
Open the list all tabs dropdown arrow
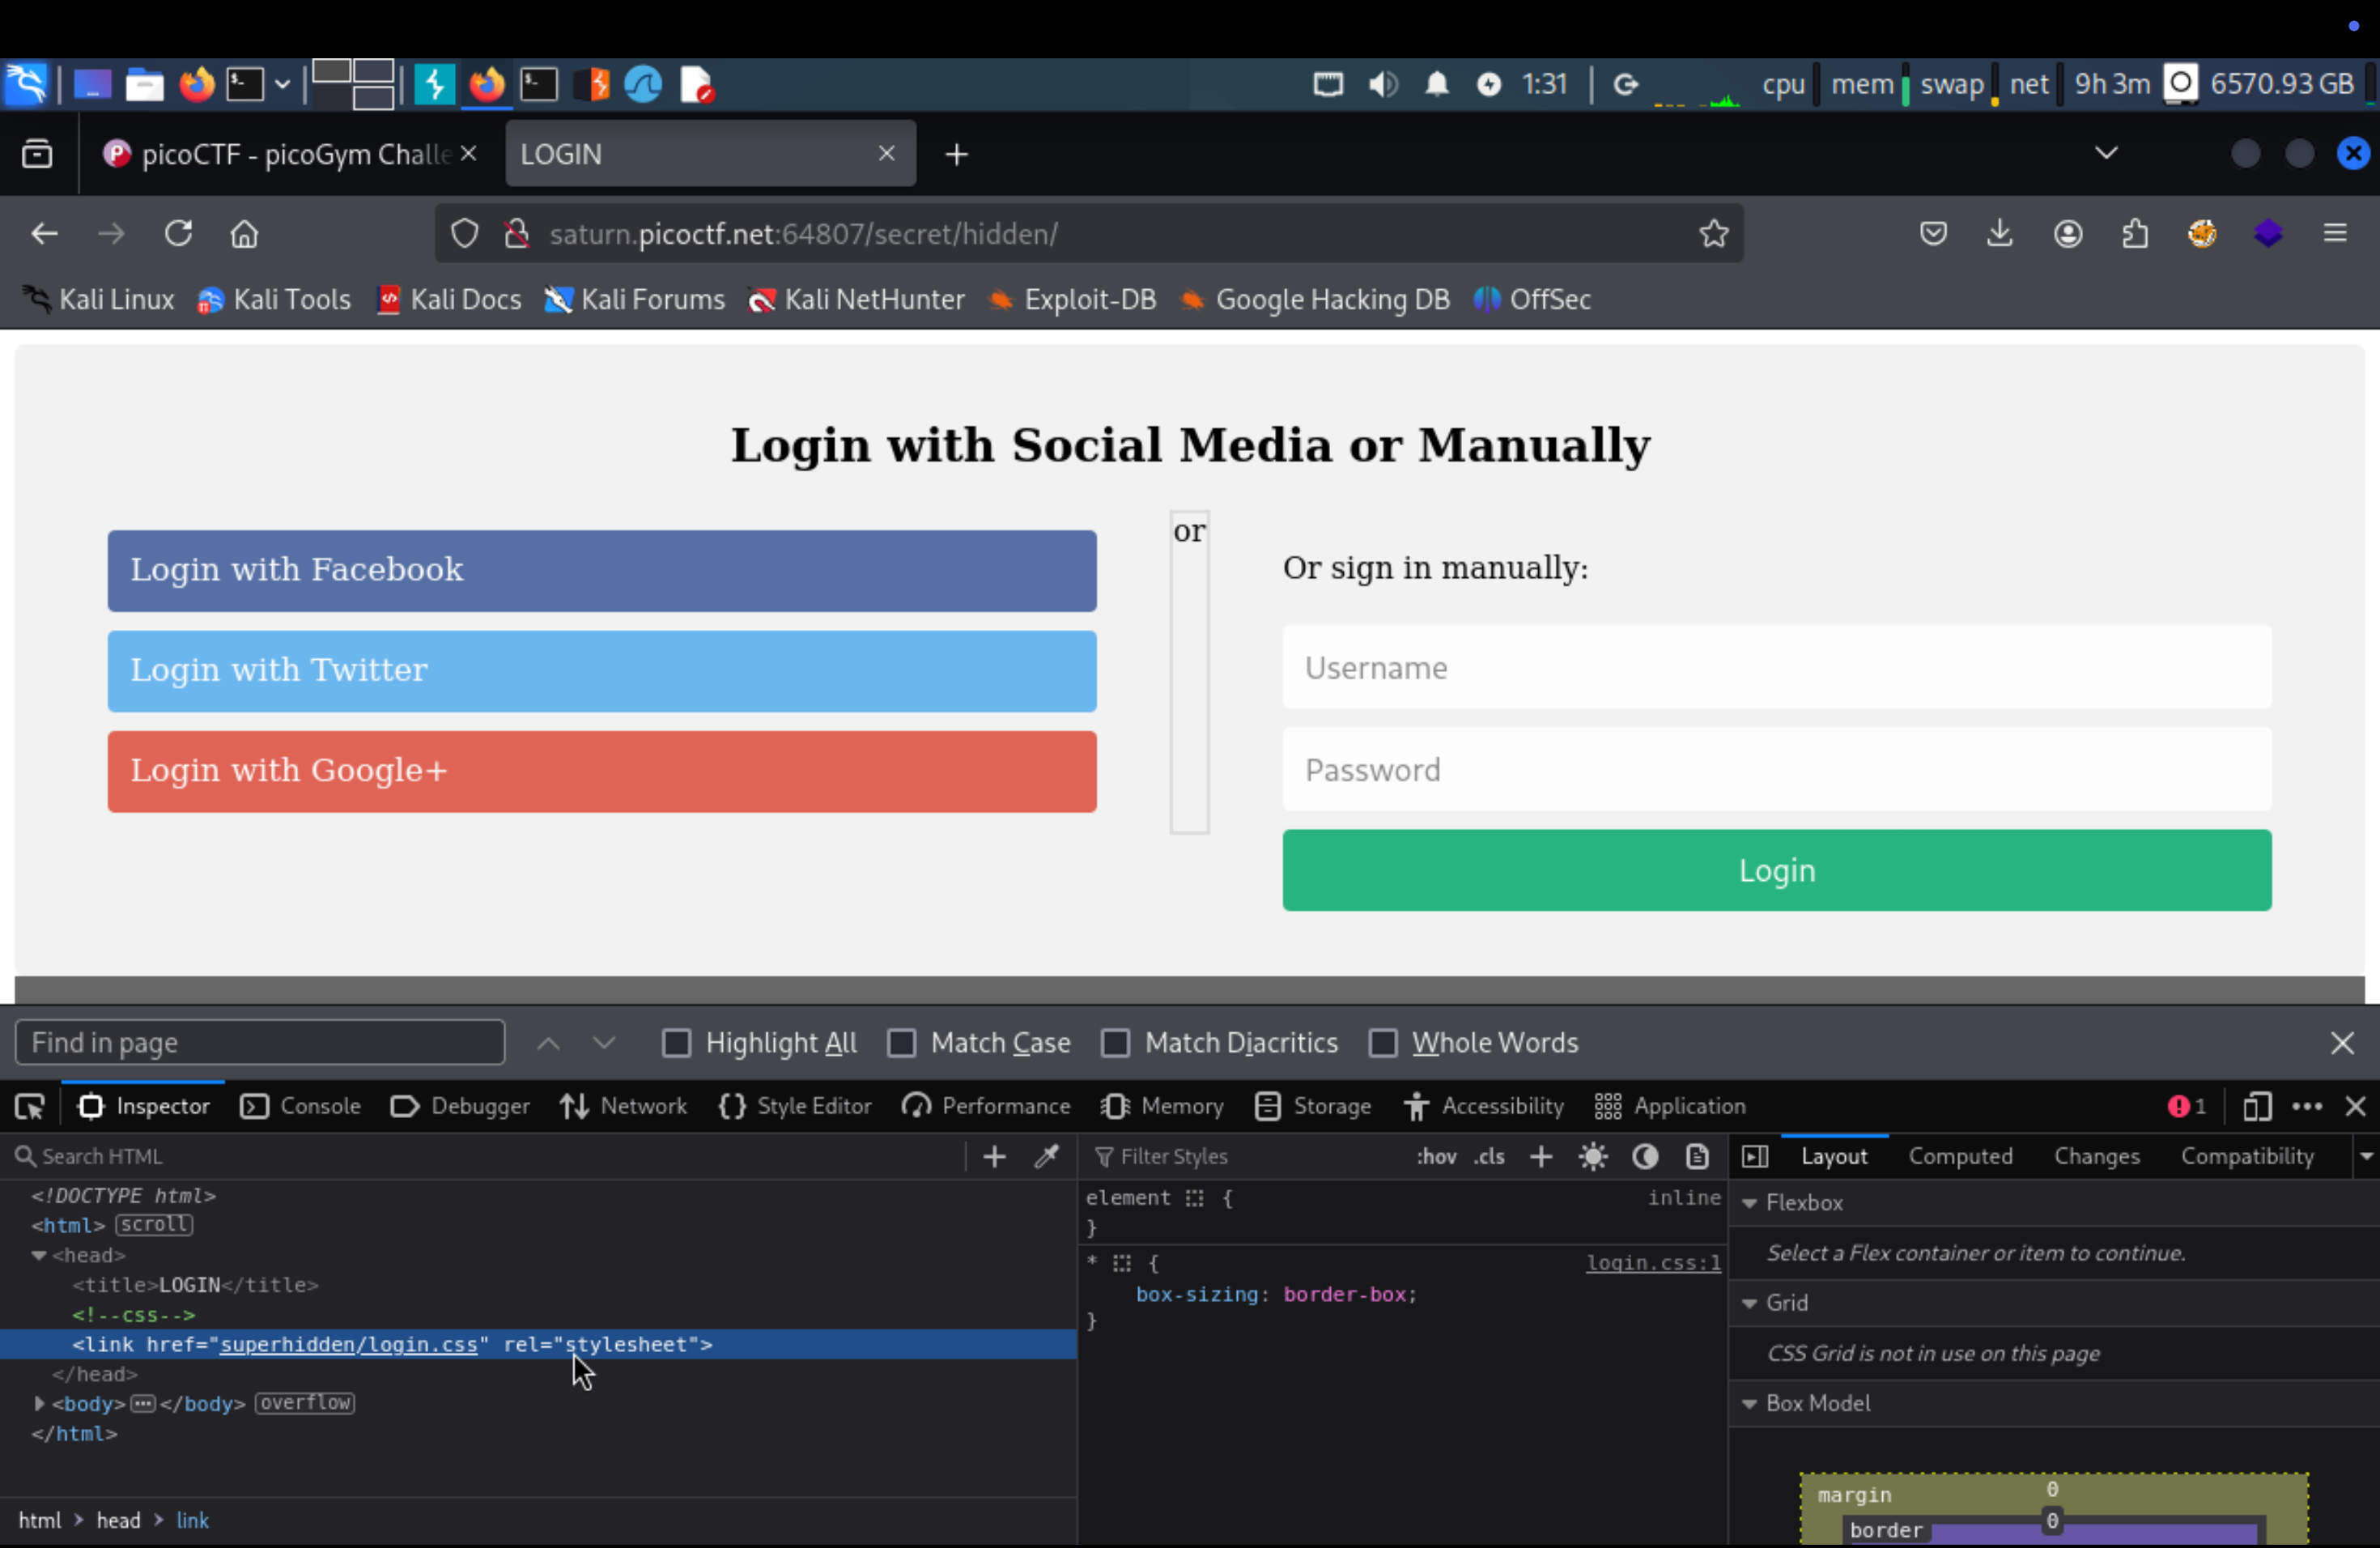click(2106, 153)
